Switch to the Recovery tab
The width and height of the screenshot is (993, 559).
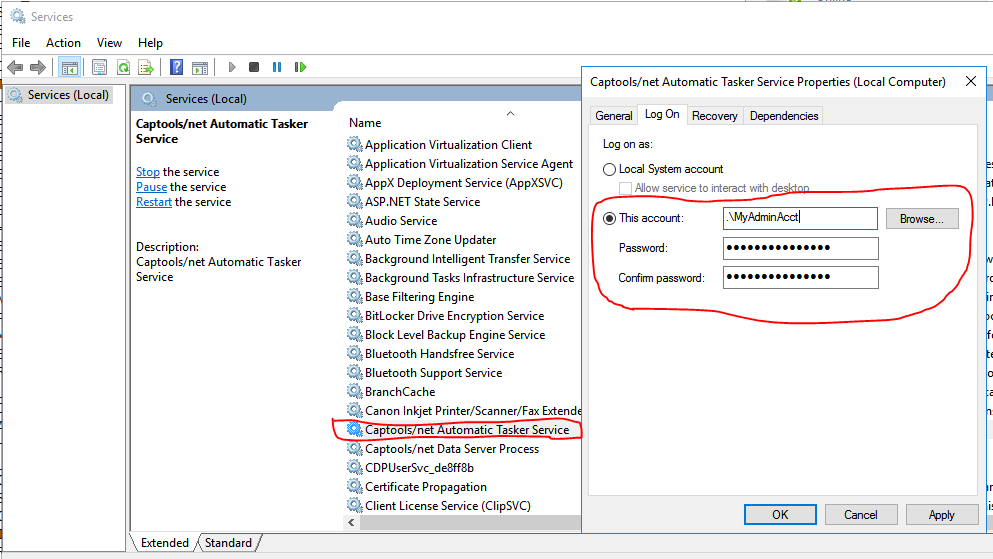[714, 116]
